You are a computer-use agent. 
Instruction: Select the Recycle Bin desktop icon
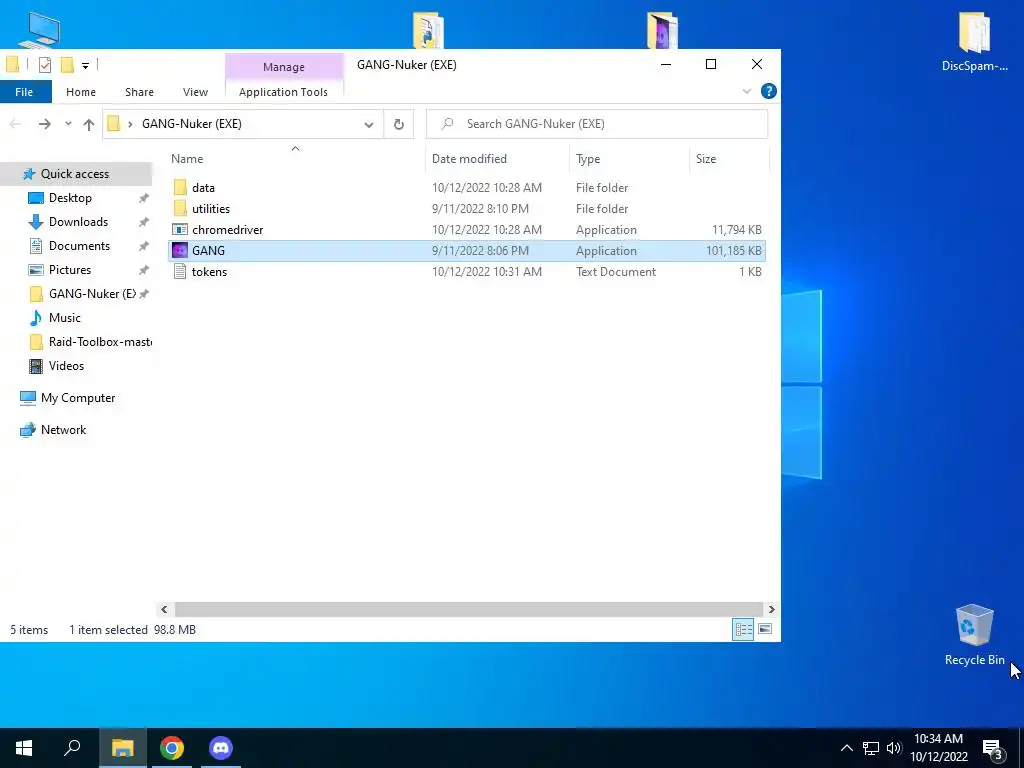[x=974, y=634]
